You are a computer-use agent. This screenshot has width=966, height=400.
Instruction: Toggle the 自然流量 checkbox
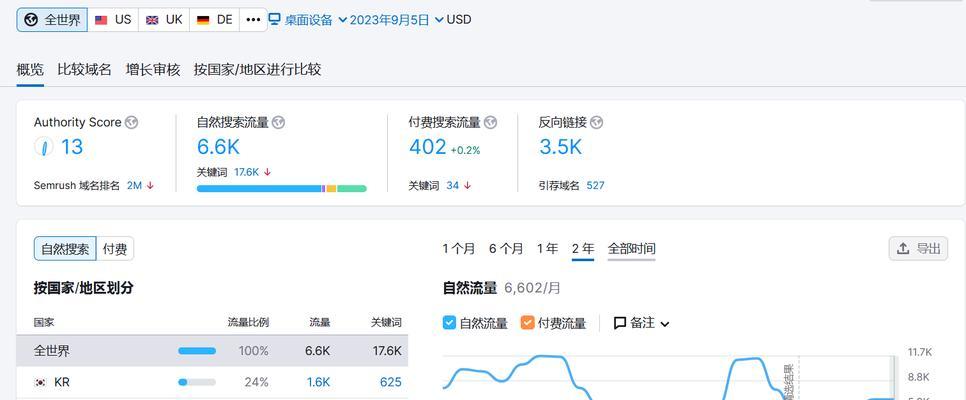coord(450,322)
